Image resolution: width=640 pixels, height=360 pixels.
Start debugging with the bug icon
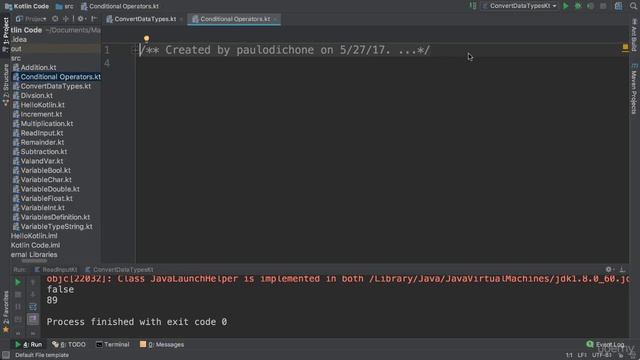[578, 6]
